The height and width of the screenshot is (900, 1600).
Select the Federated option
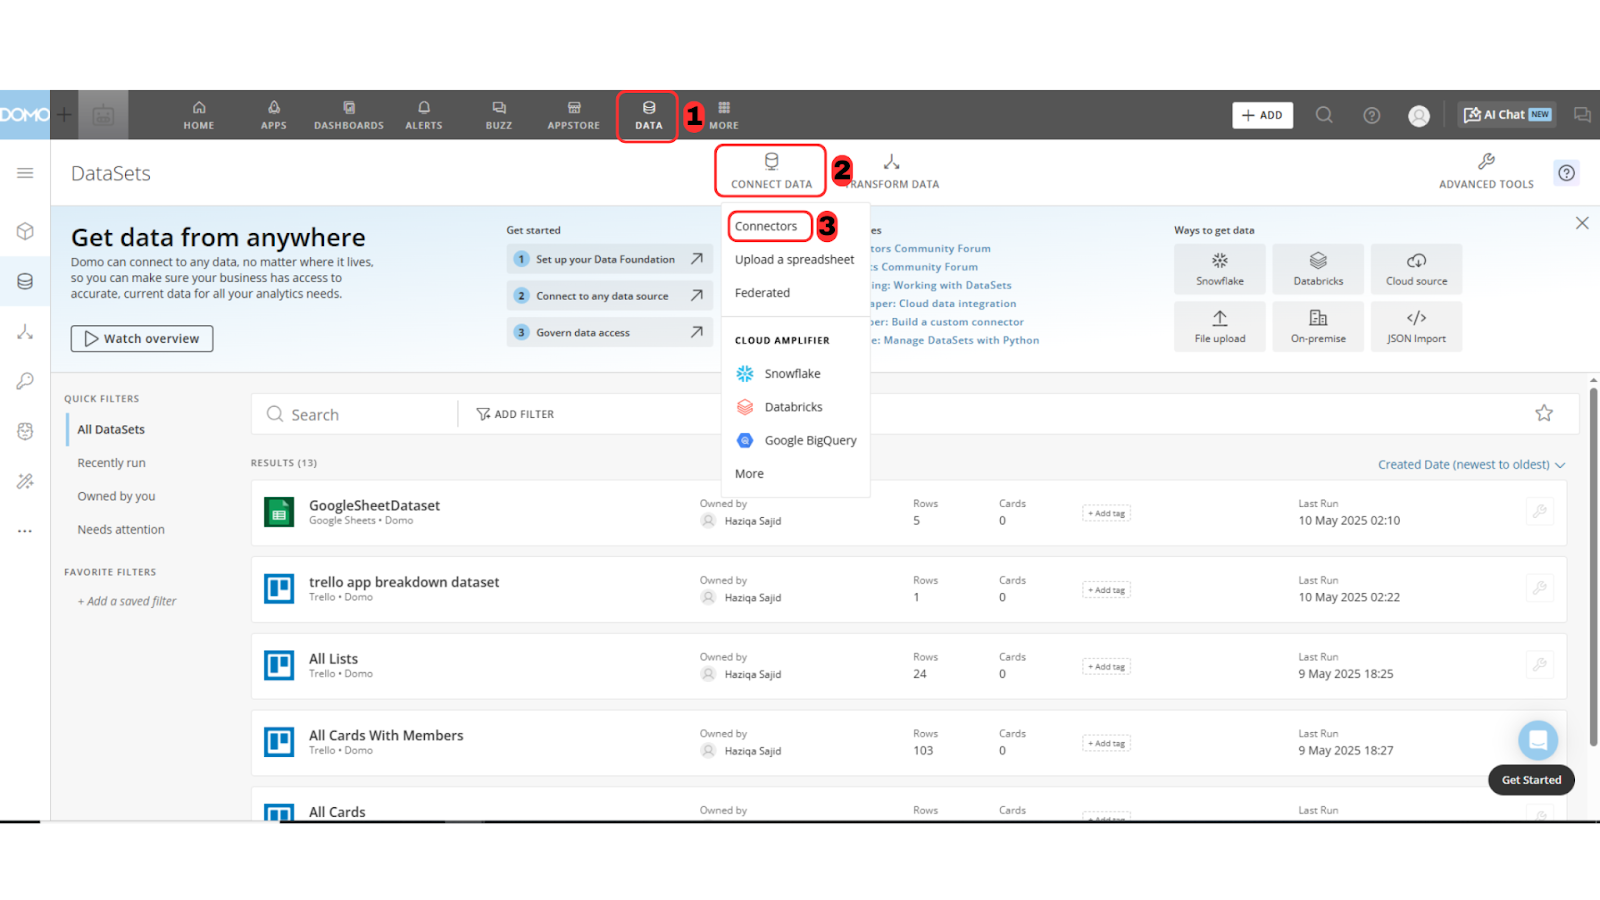point(762,293)
